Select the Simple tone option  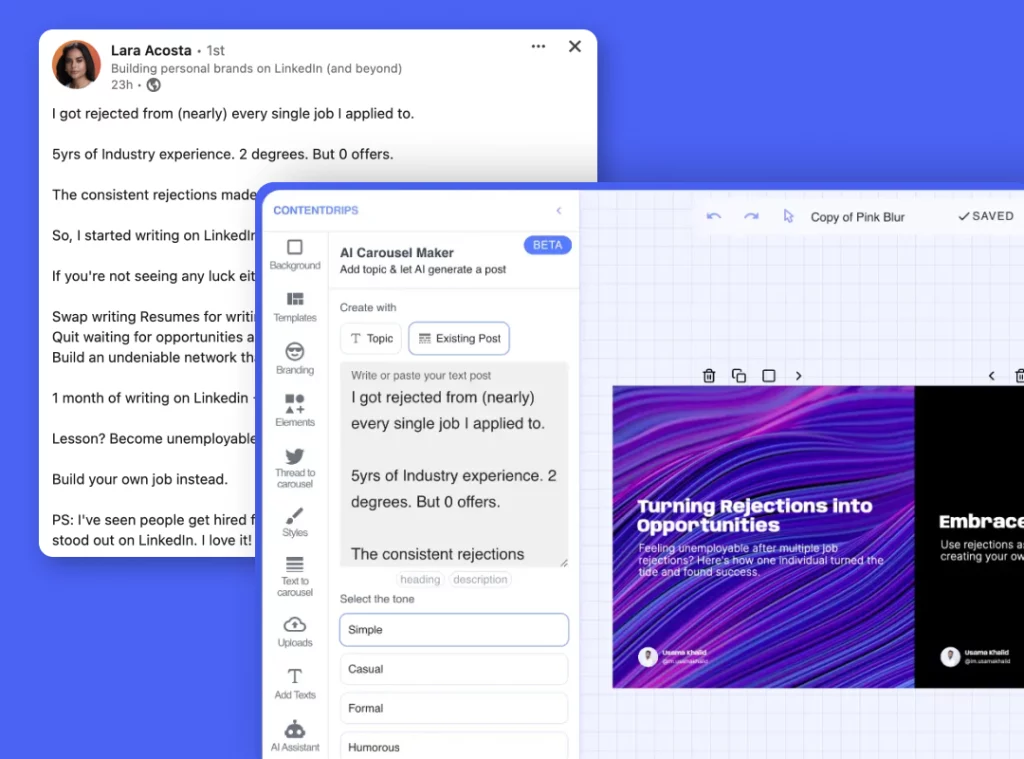click(454, 630)
